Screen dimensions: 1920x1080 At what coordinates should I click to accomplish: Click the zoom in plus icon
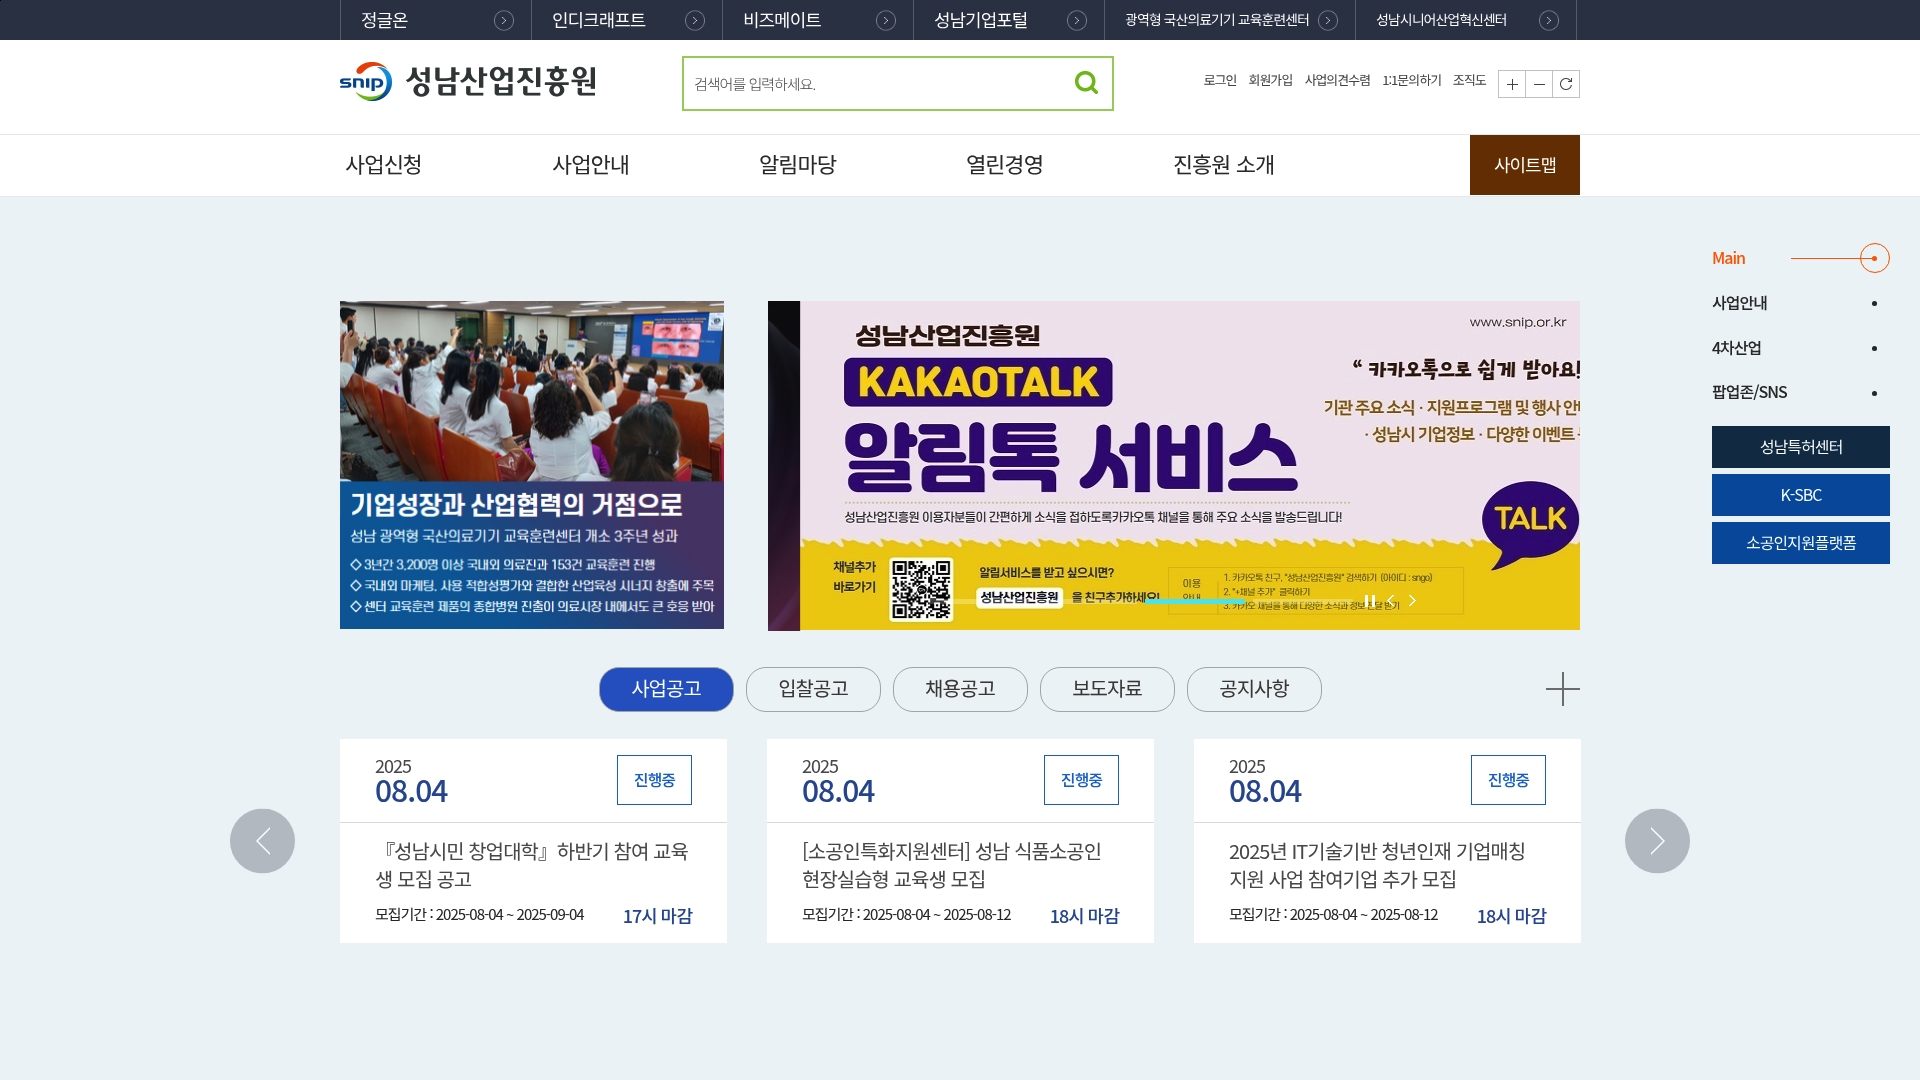[x=1512, y=84]
